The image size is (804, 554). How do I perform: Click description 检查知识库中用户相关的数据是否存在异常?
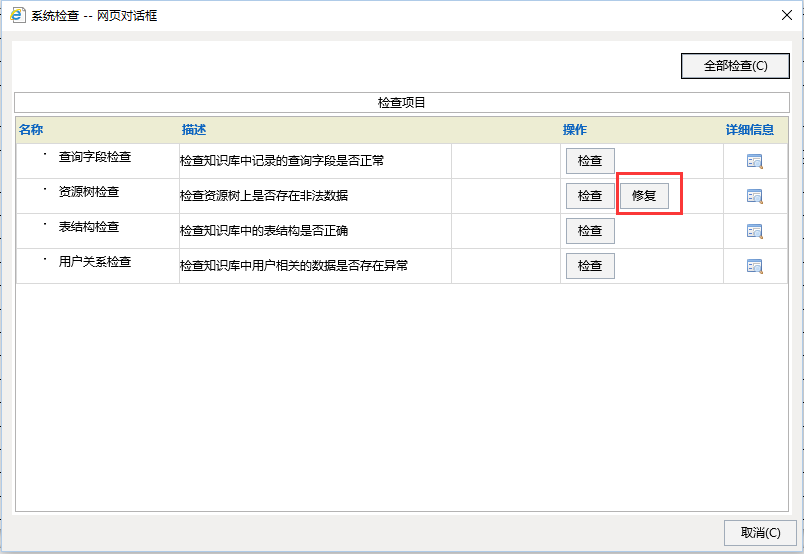click(x=294, y=266)
